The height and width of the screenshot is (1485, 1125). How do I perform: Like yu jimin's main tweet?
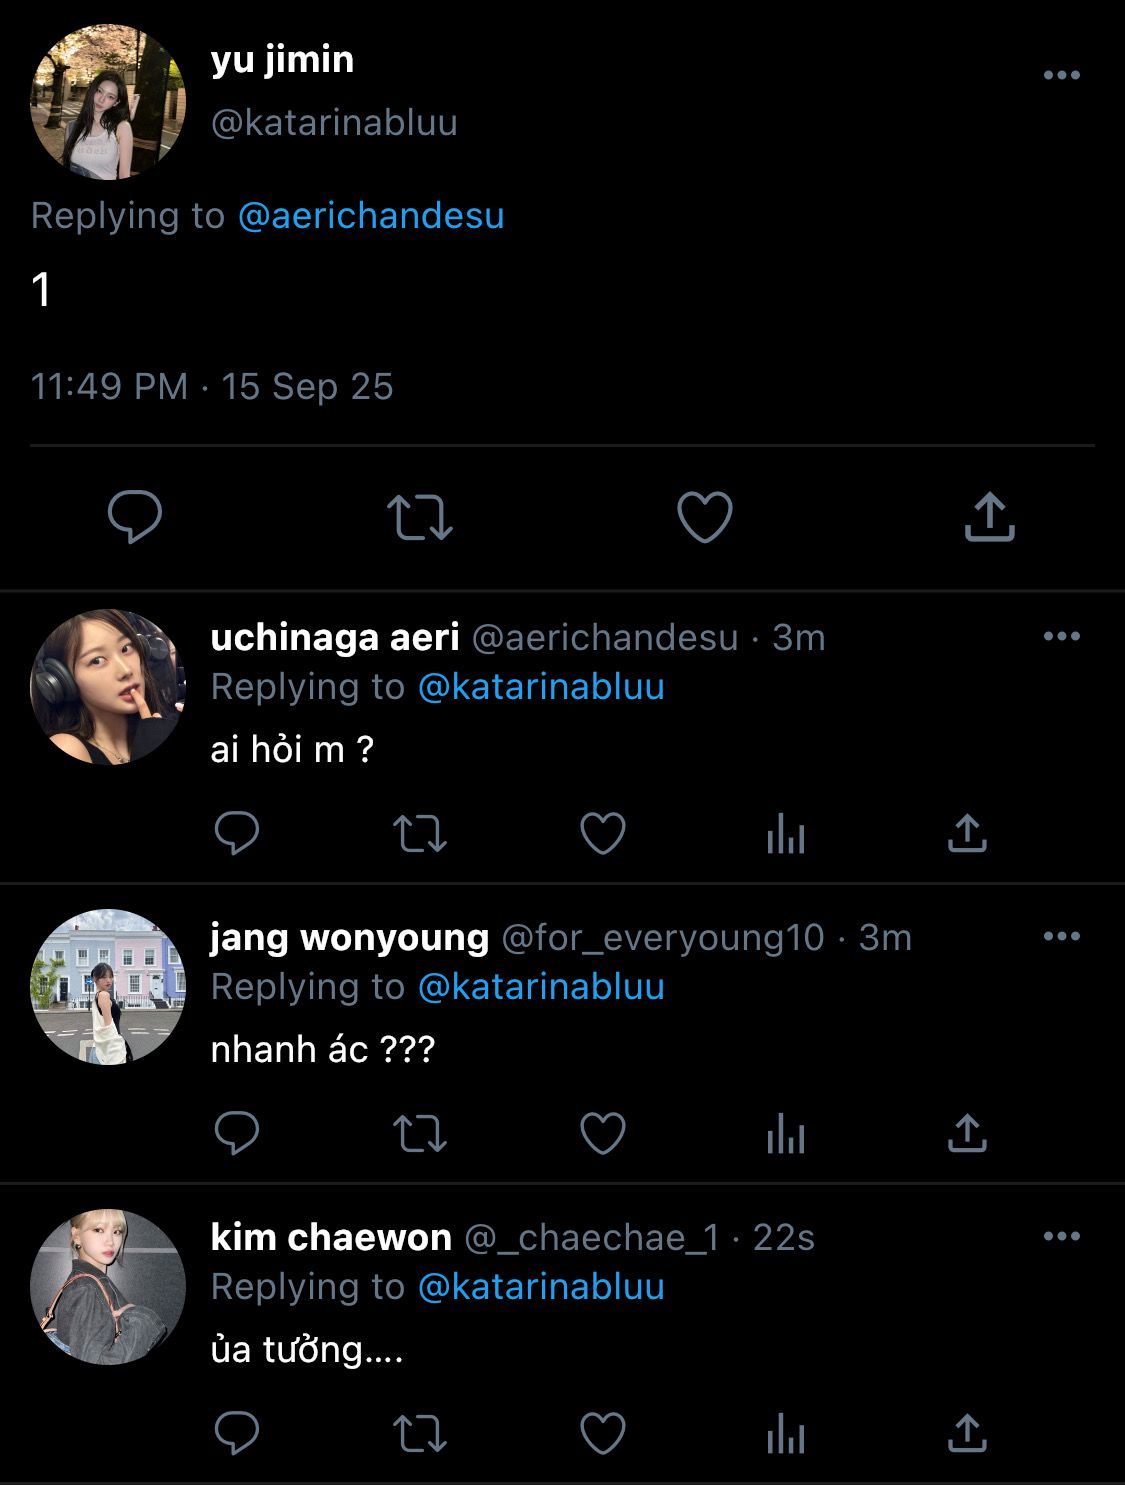[704, 517]
